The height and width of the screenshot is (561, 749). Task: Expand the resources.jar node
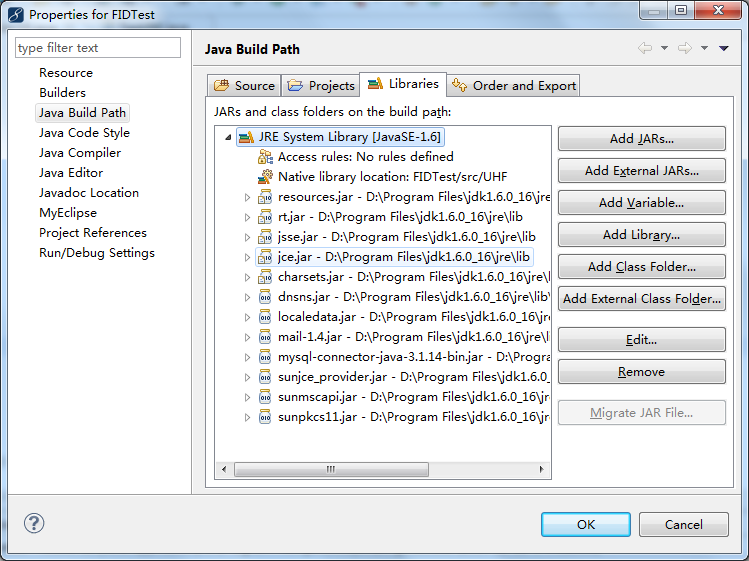click(247, 197)
